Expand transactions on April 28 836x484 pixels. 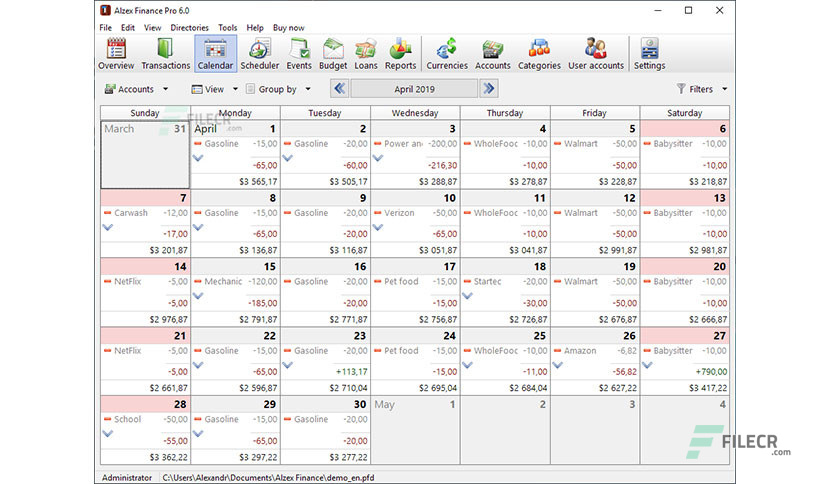click(108, 434)
